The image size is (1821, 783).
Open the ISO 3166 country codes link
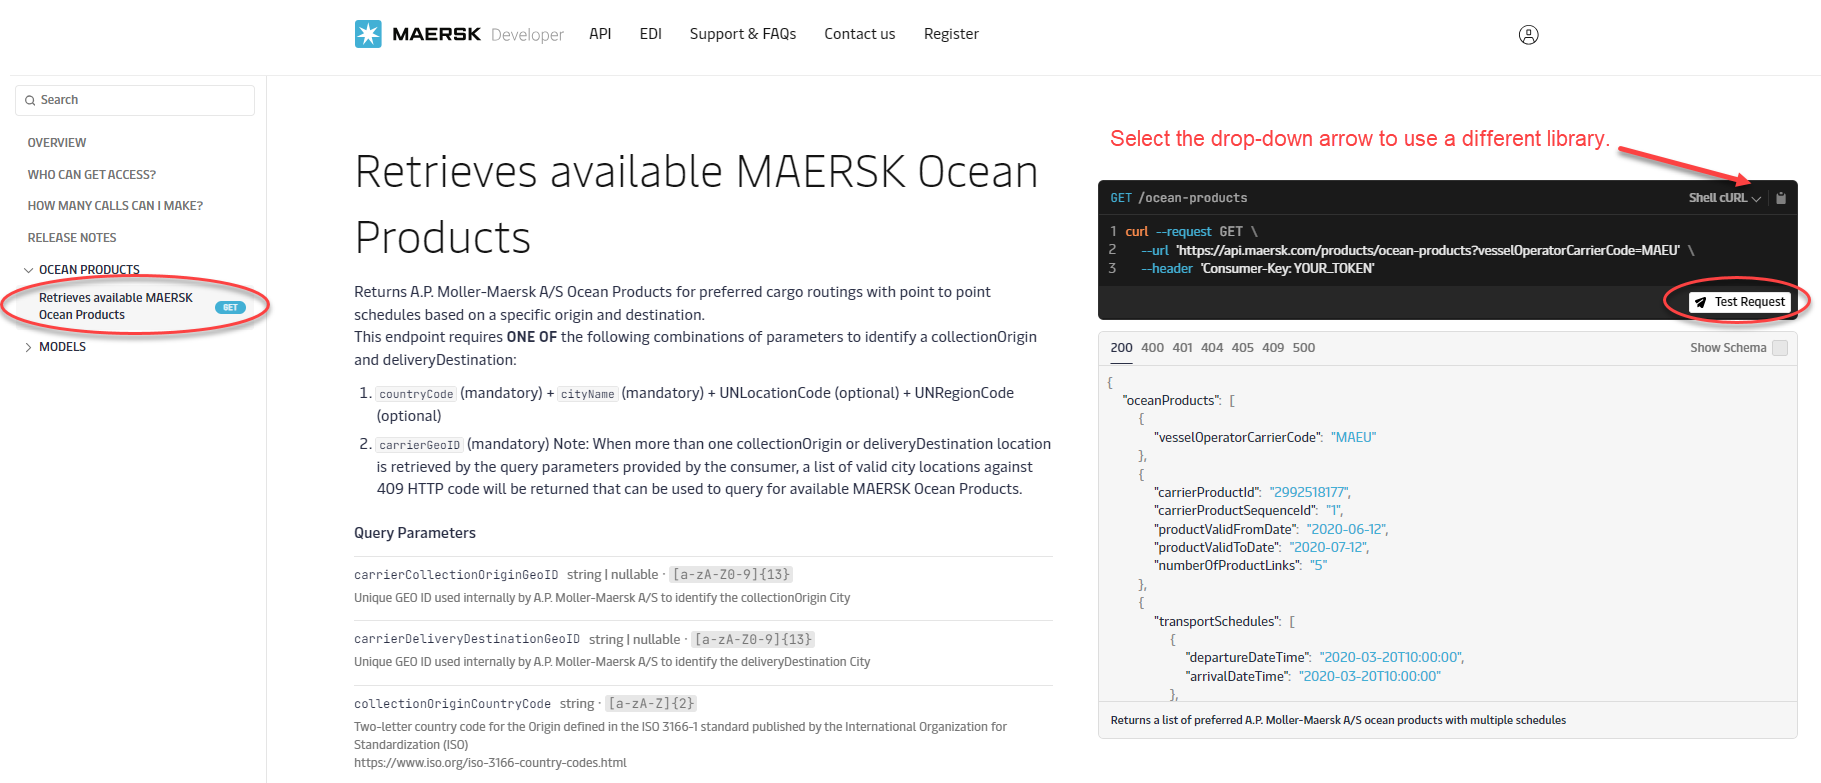[490, 763]
